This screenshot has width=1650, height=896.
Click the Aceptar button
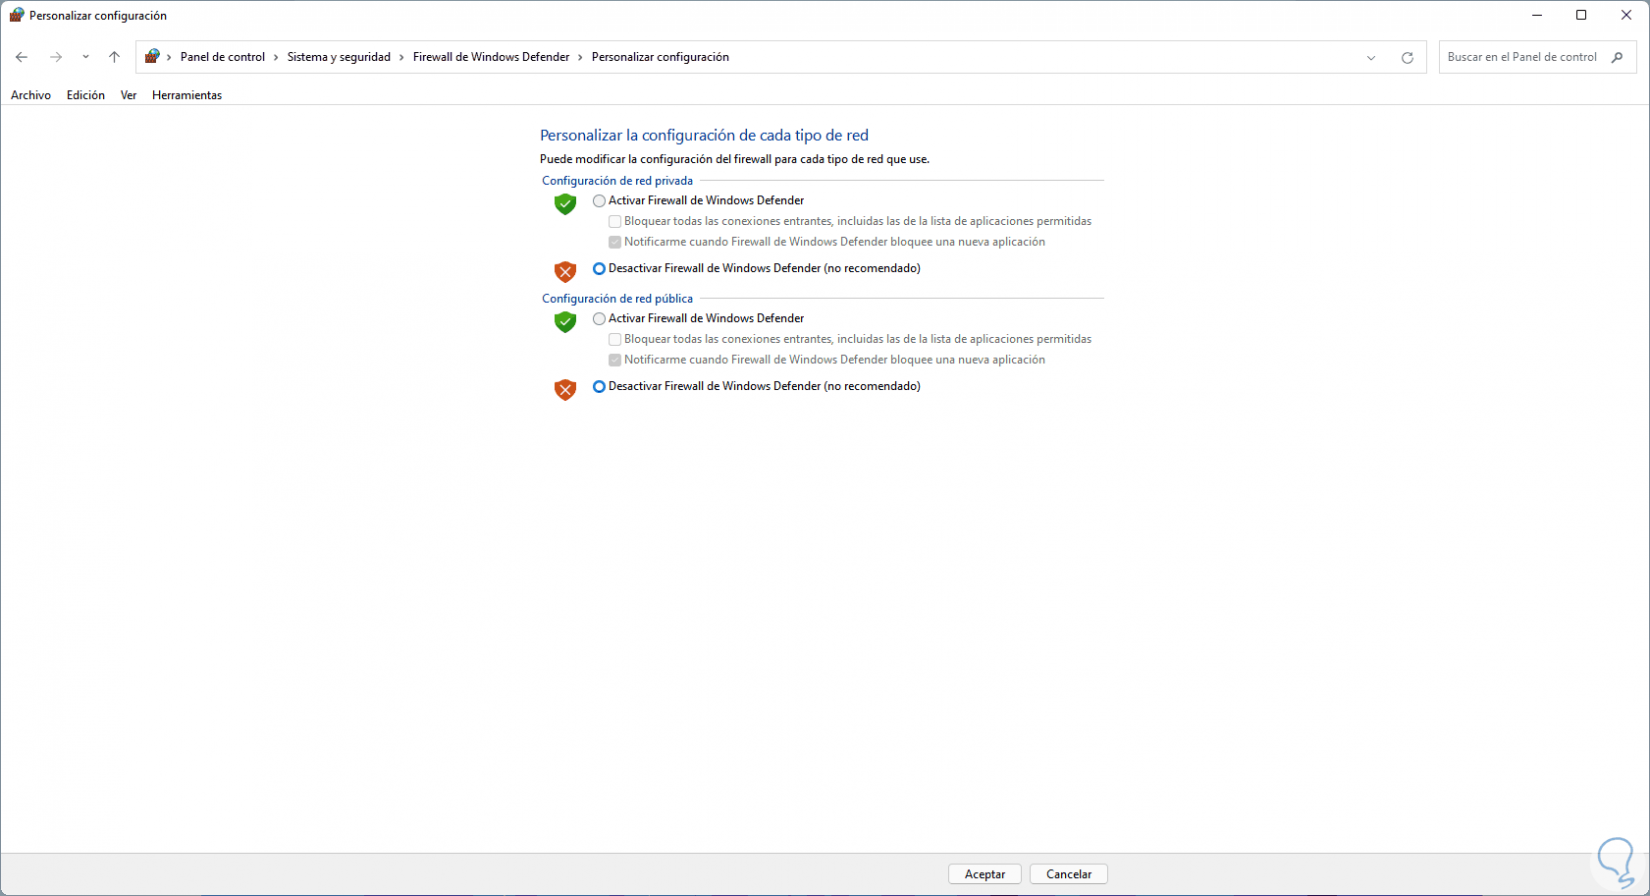(985, 874)
